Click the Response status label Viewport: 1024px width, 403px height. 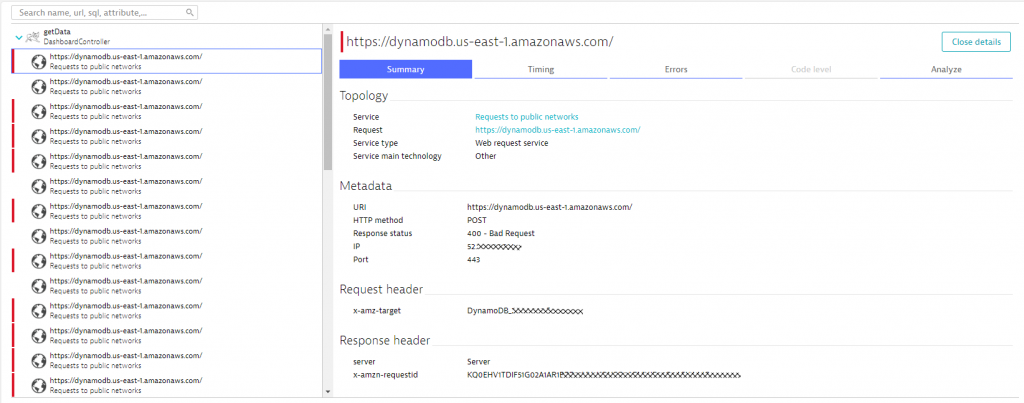point(382,233)
